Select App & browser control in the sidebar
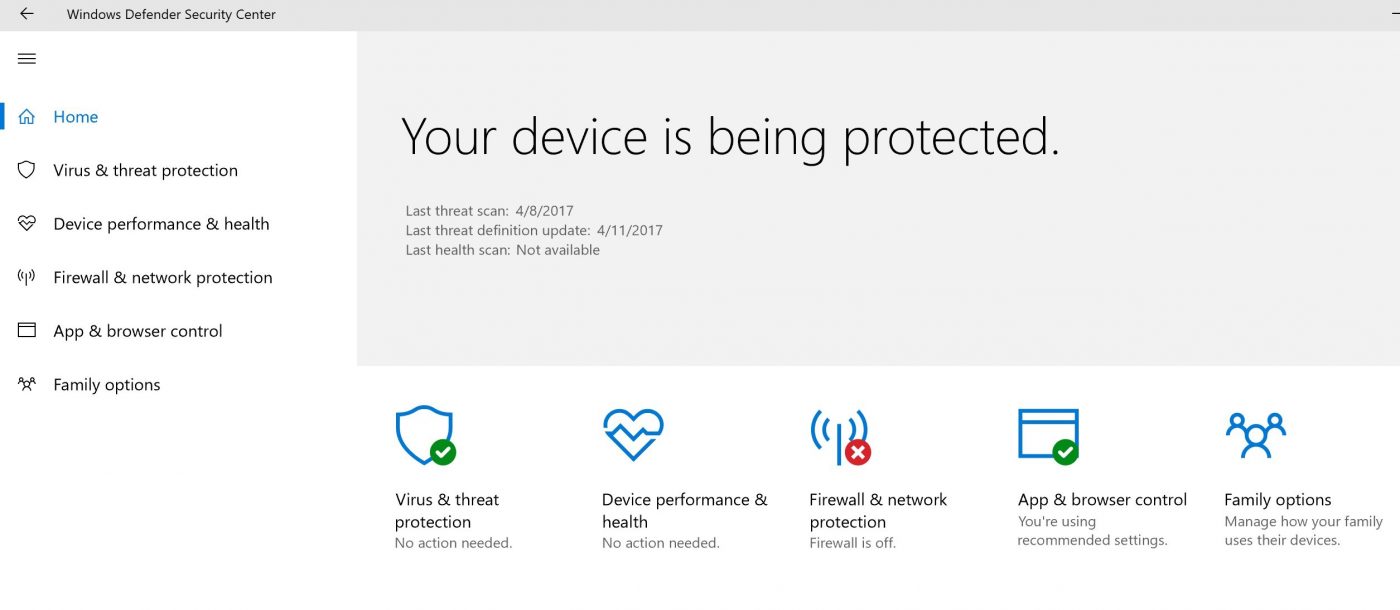This screenshot has width=1400, height=610. (137, 330)
